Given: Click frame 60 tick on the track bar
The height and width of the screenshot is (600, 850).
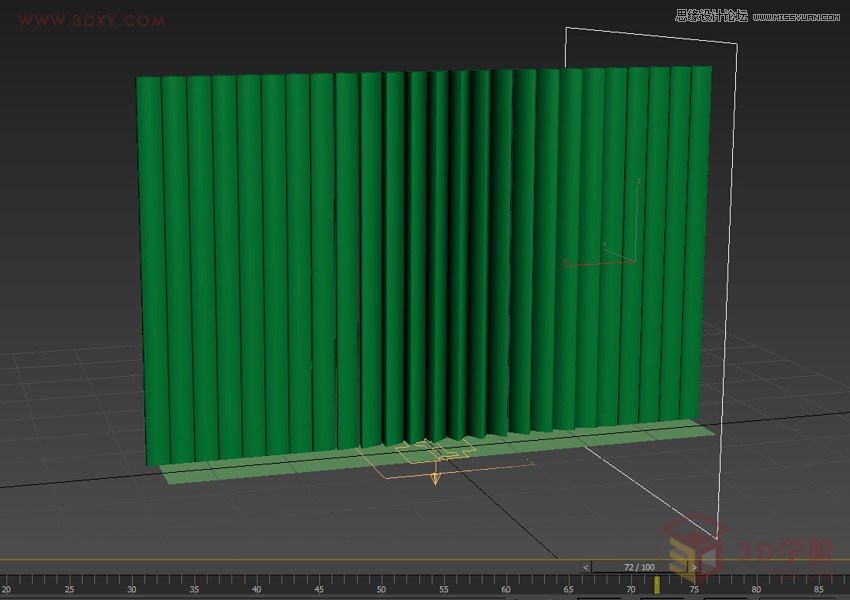Looking at the screenshot, I should point(505,584).
